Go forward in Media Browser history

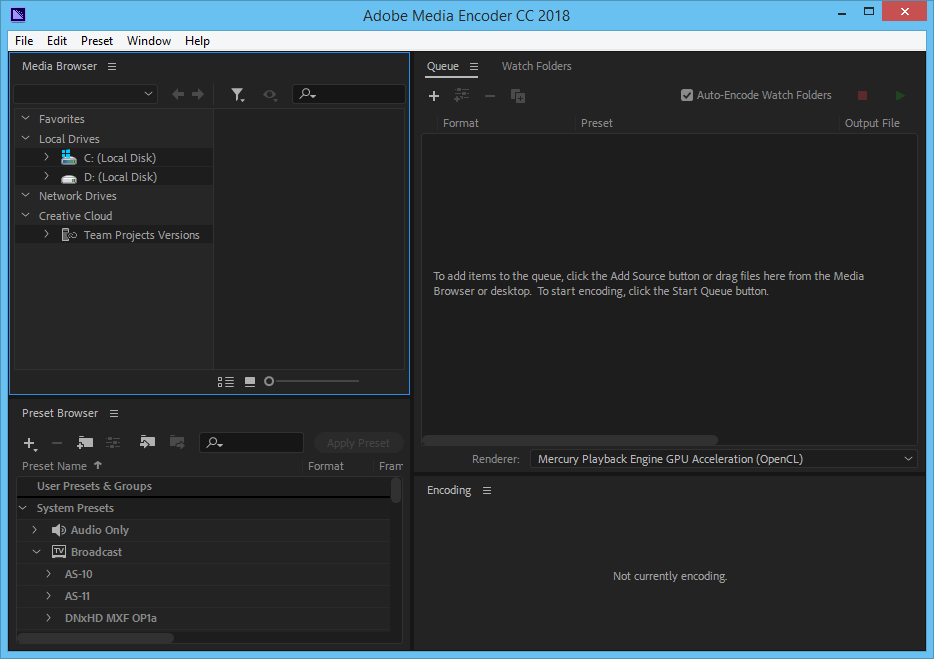click(198, 94)
